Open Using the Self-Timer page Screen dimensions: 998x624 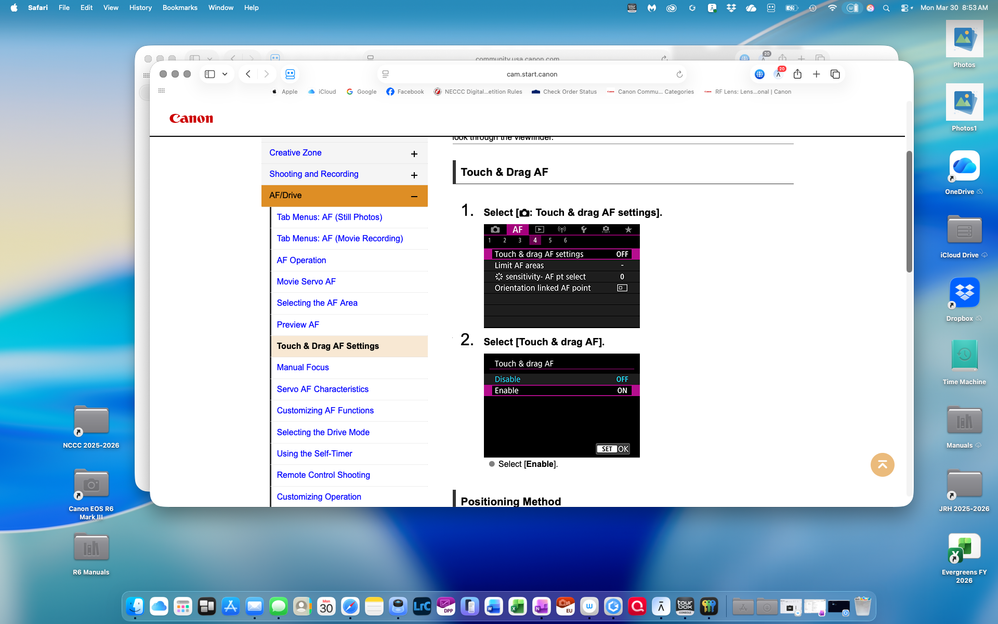[x=314, y=454]
